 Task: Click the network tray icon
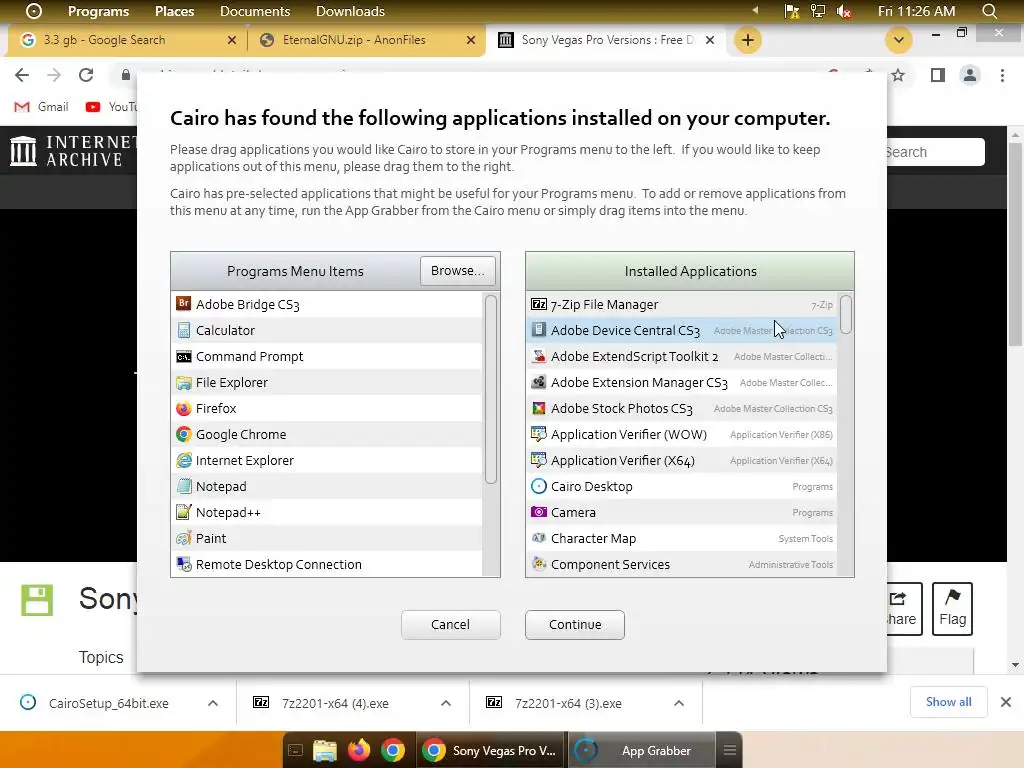818,11
